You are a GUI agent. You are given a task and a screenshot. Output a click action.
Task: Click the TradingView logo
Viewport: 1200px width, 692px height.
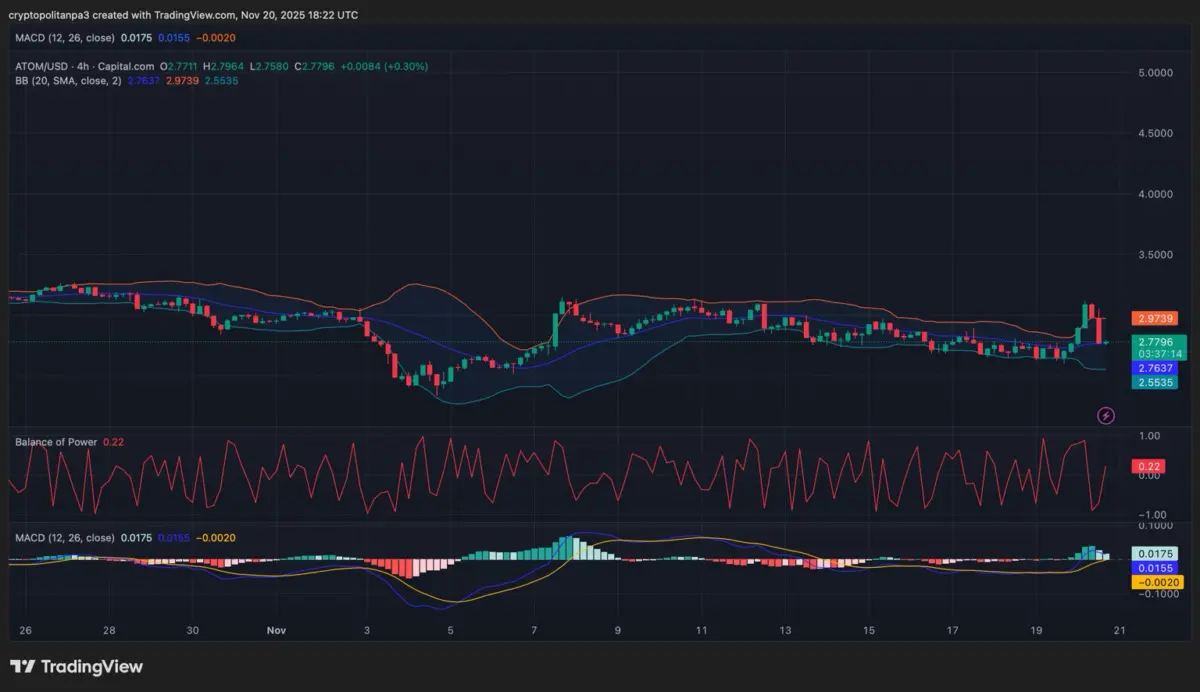(x=77, y=667)
